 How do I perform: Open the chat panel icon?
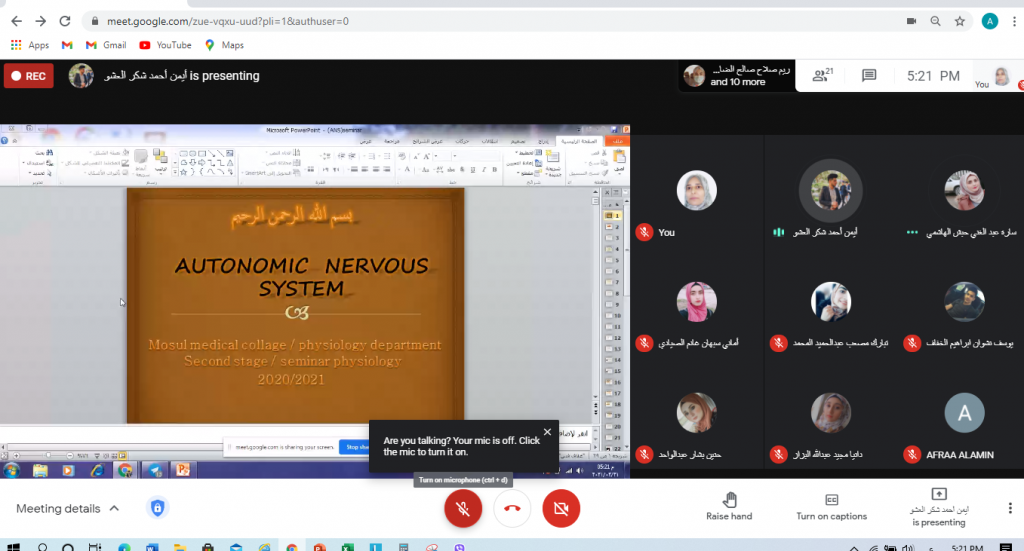869,75
